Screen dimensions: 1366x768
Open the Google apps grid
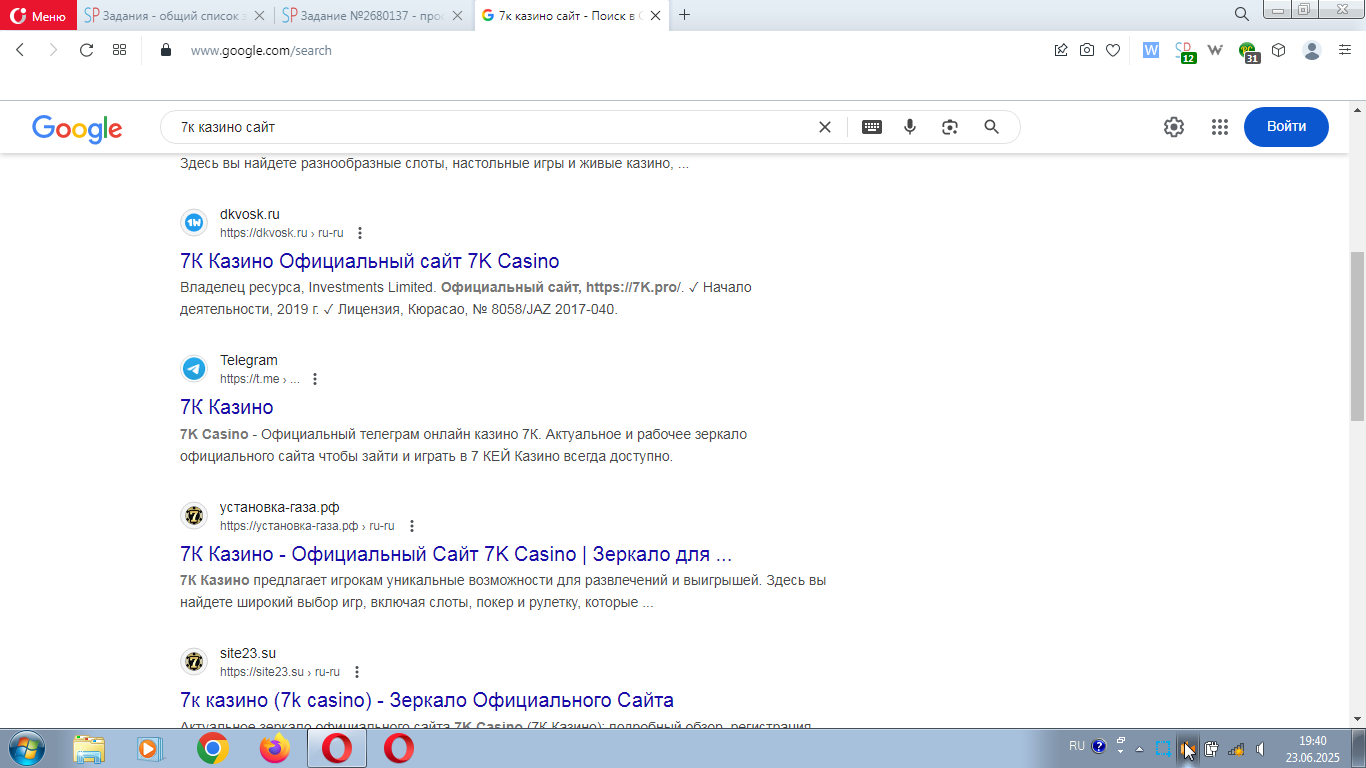coord(1219,127)
